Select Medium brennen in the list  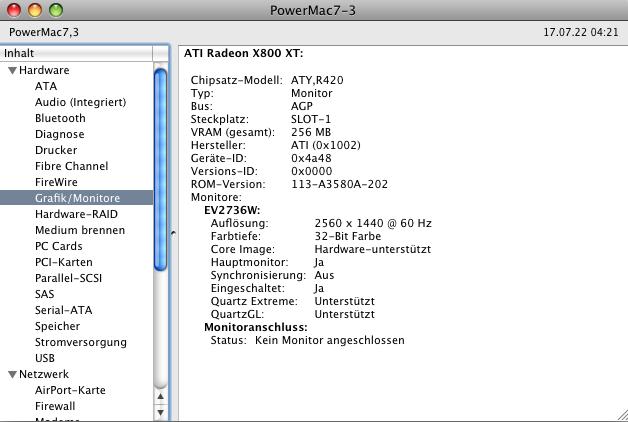(80, 230)
